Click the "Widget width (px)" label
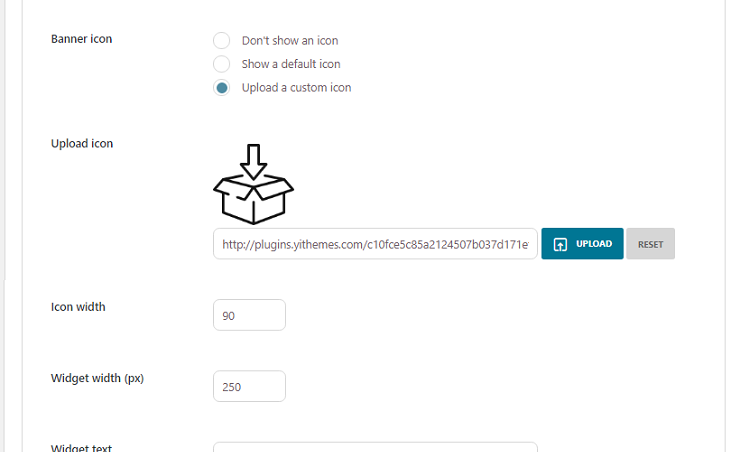This screenshot has height=452, width=731. click(x=97, y=378)
